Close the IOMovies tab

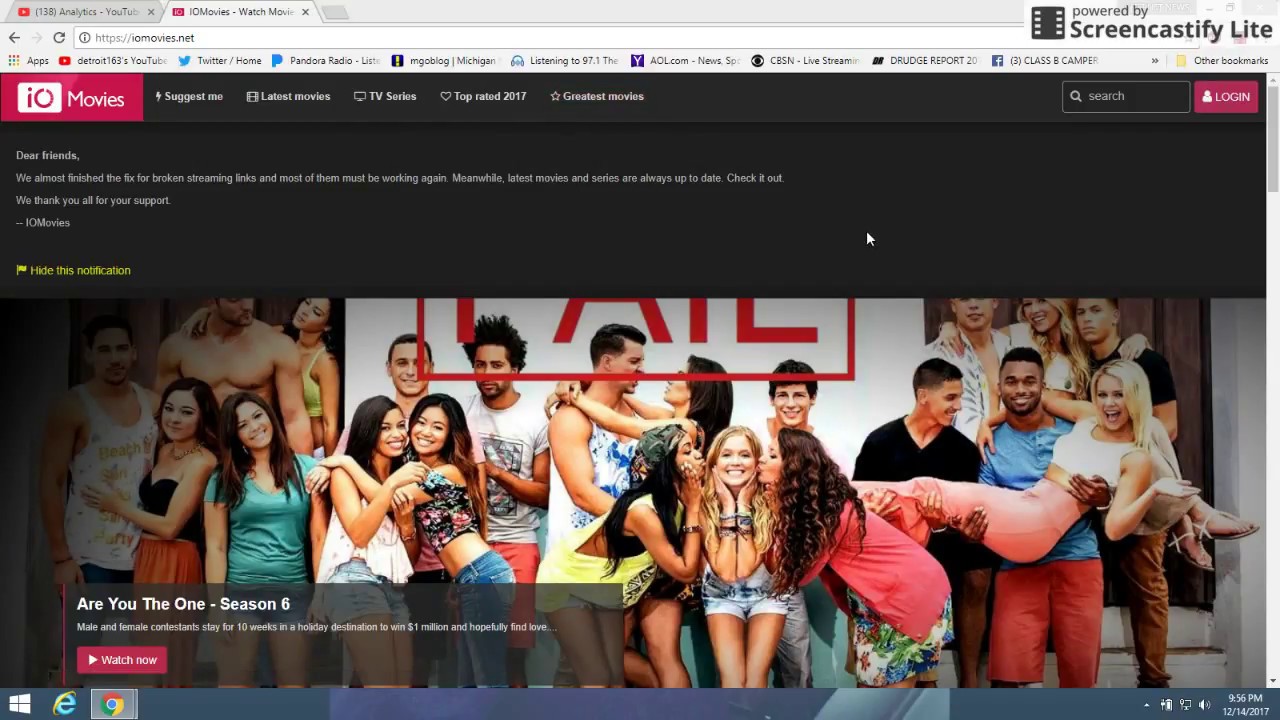click(x=305, y=12)
